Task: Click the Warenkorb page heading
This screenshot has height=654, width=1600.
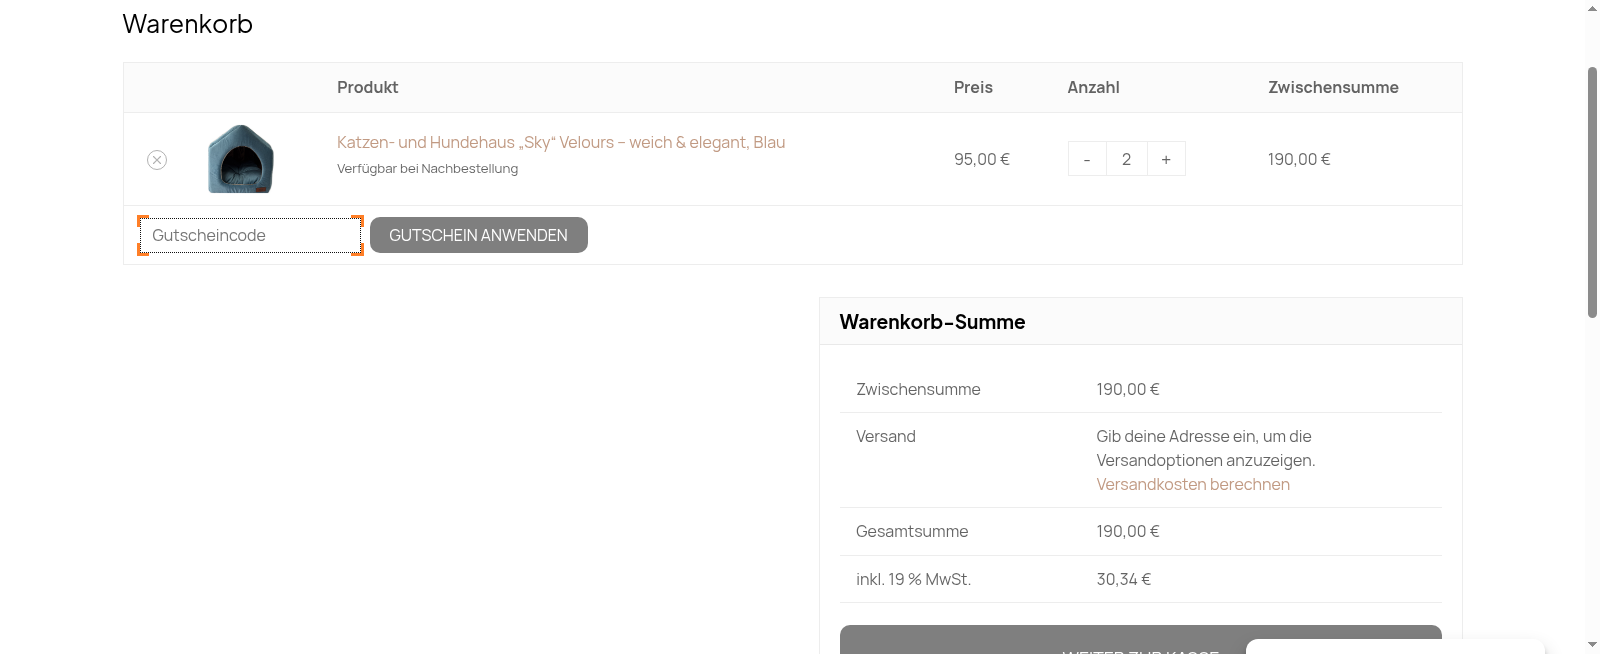Action: point(188,24)
